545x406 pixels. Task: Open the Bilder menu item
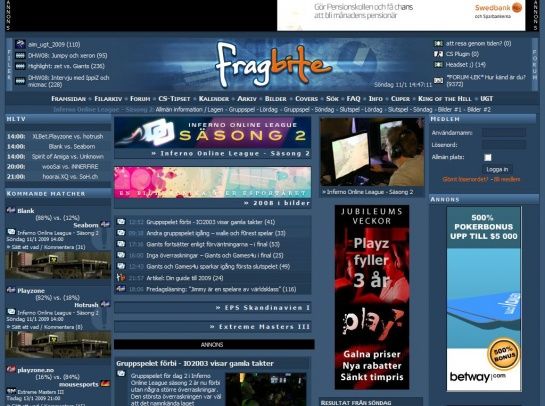tap(276, 99)
